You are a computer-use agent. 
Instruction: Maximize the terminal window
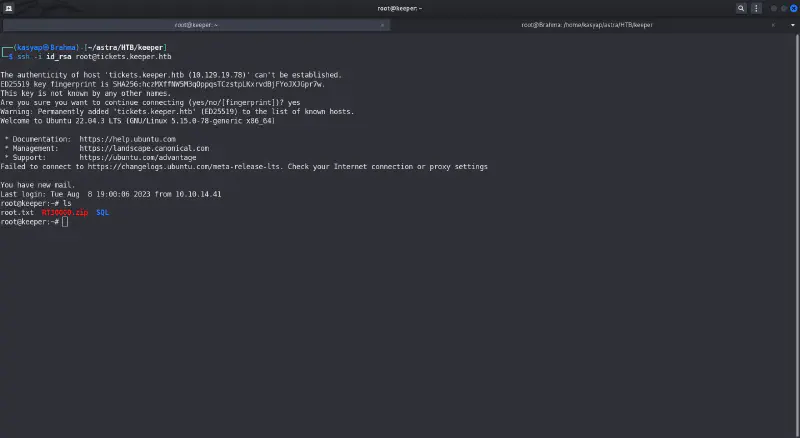(781, 8)
